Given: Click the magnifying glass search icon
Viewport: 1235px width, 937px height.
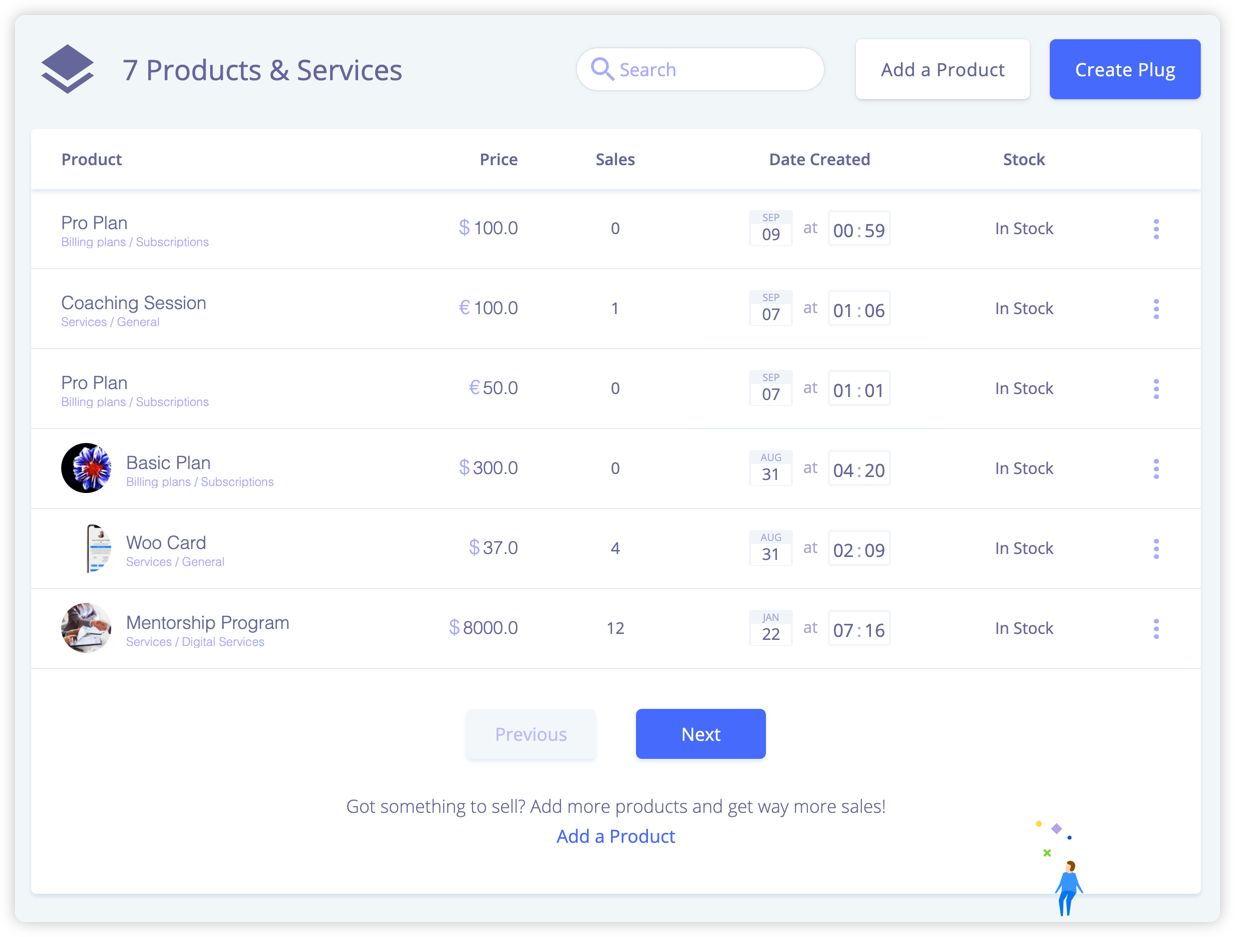Looking at the screenshot, I should point(602,69).
